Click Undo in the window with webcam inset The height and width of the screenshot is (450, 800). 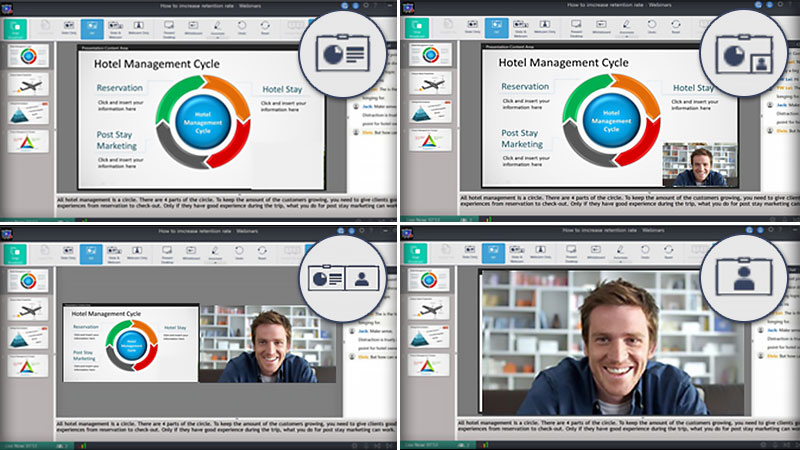tap(652, 27)
